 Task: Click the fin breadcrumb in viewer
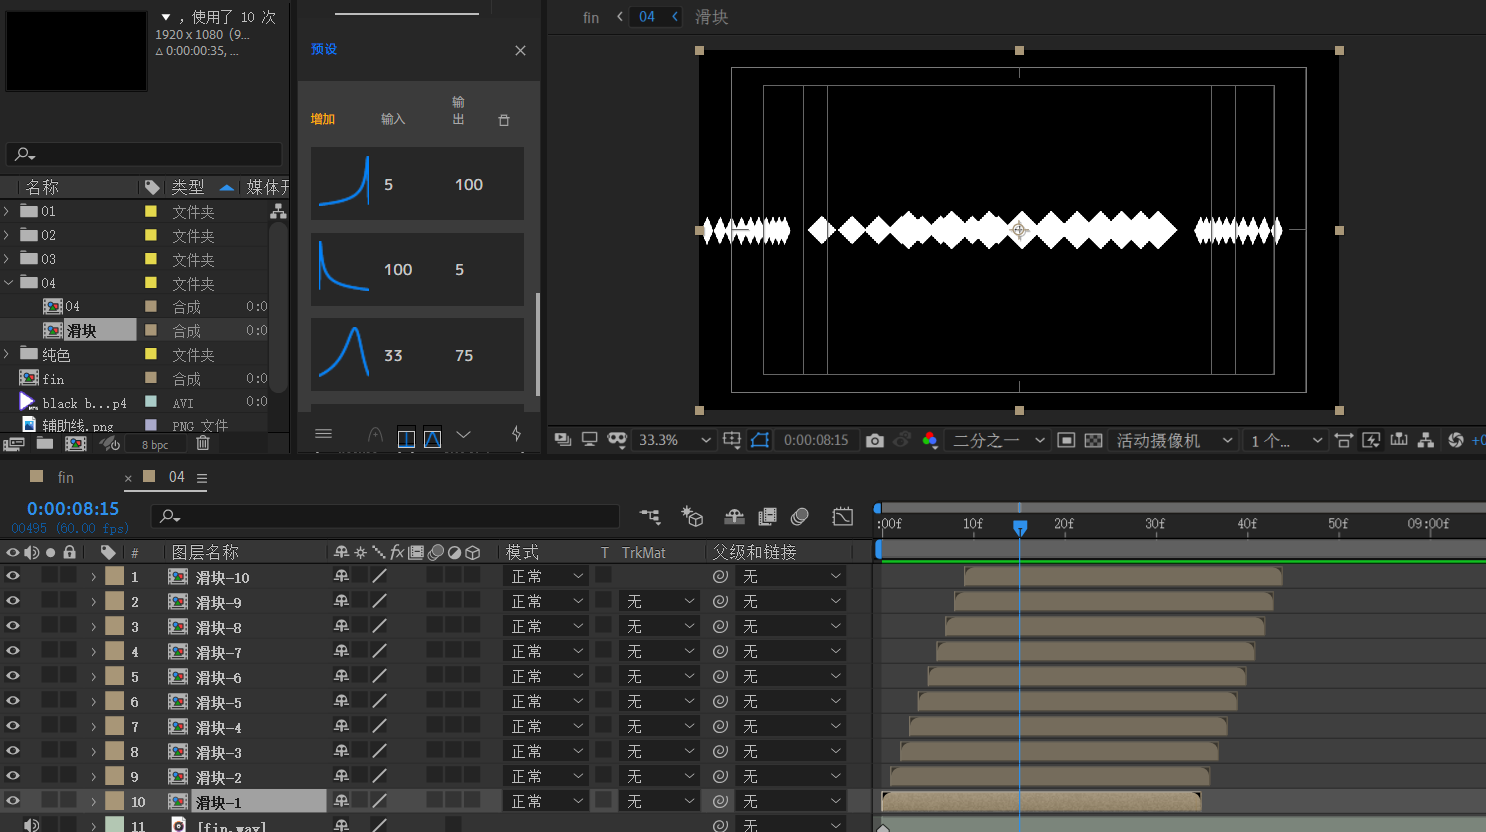pyautogui.click(x=591, y=17)
